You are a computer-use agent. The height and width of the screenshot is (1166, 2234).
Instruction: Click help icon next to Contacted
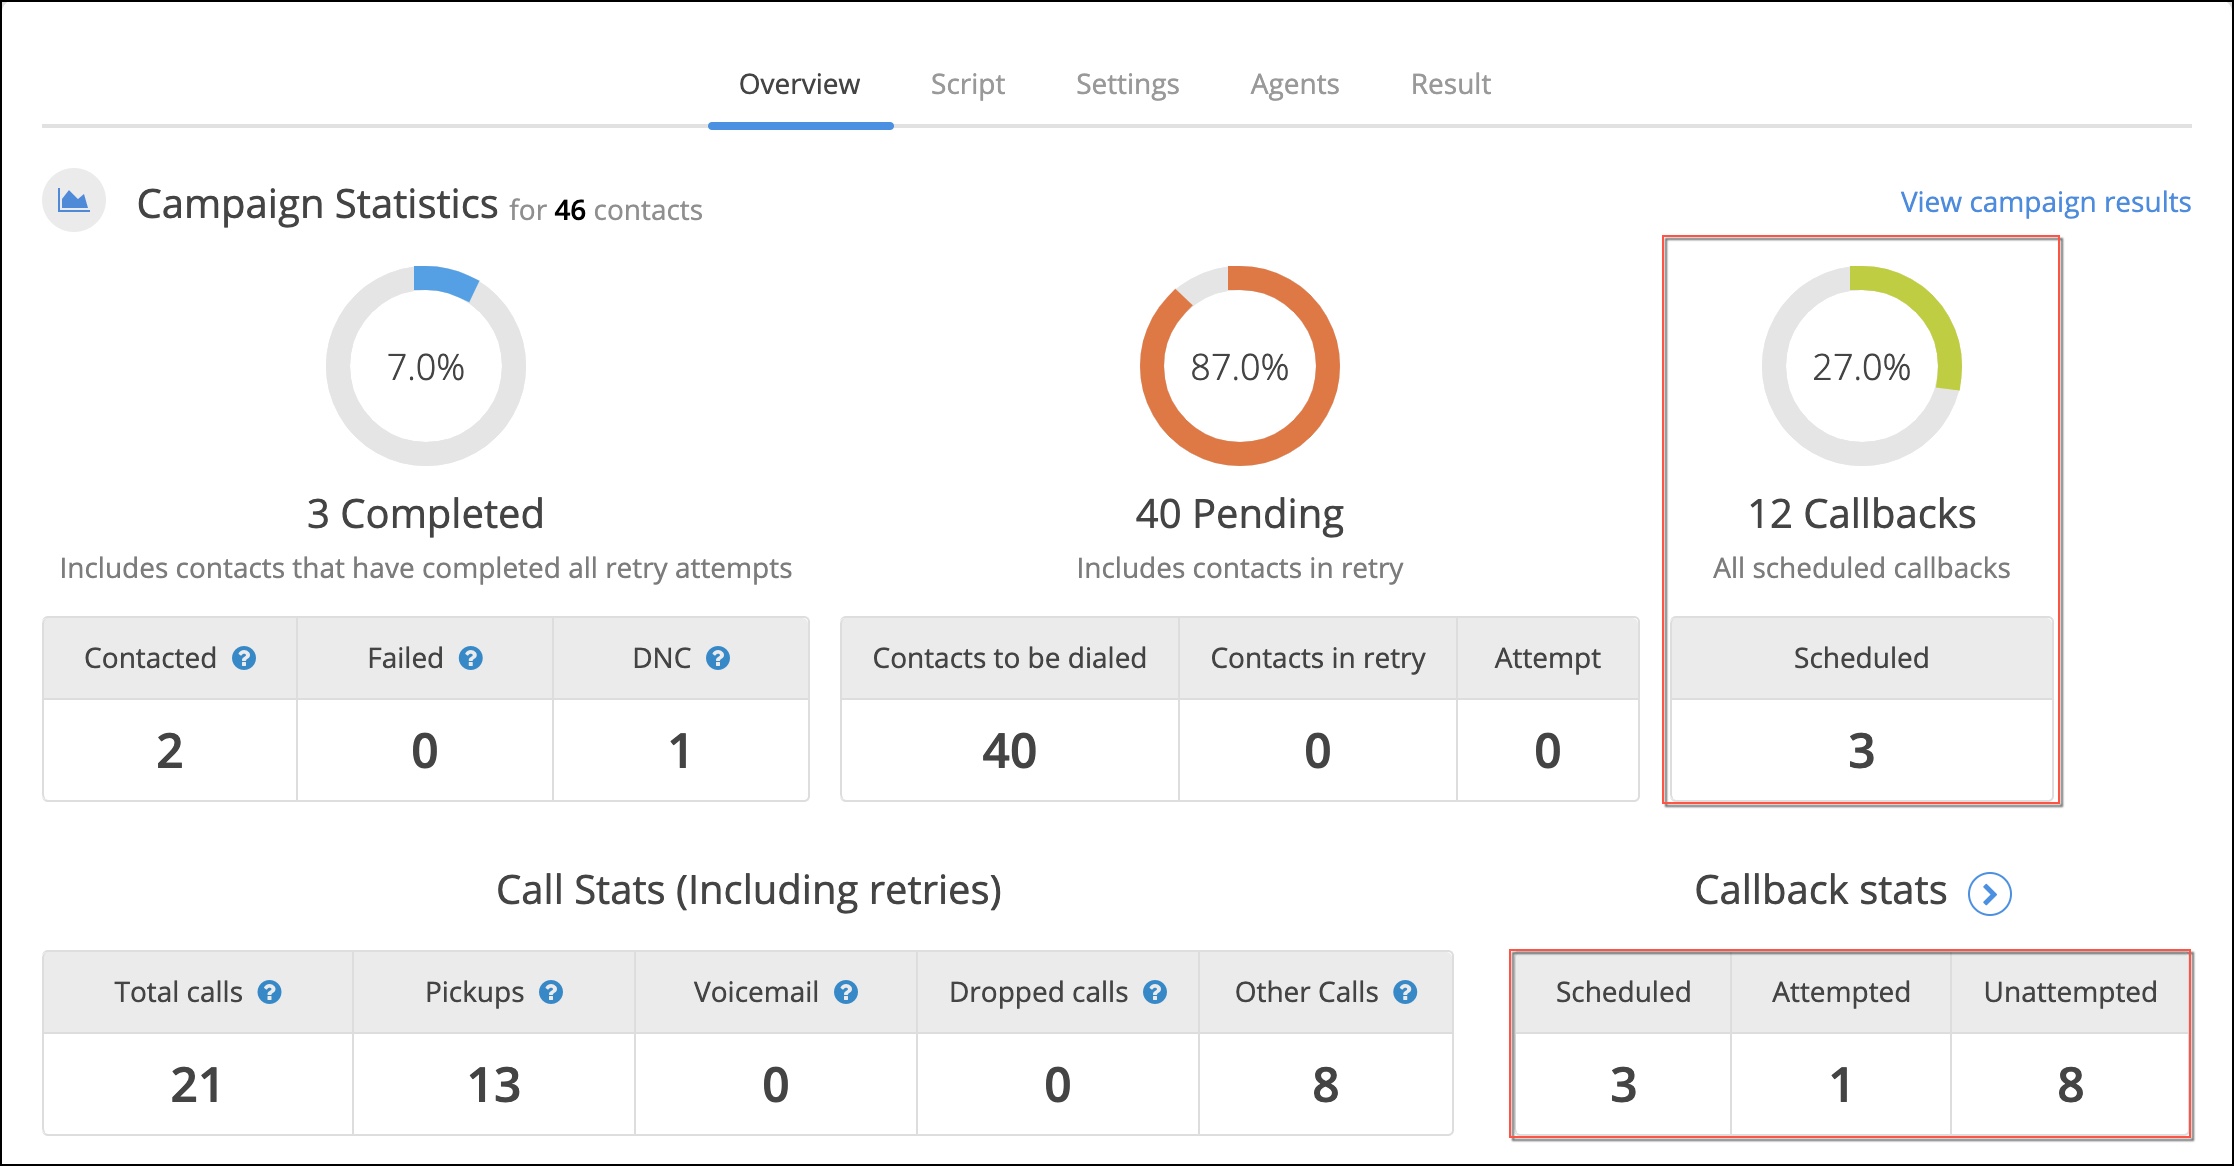(244, 658)
